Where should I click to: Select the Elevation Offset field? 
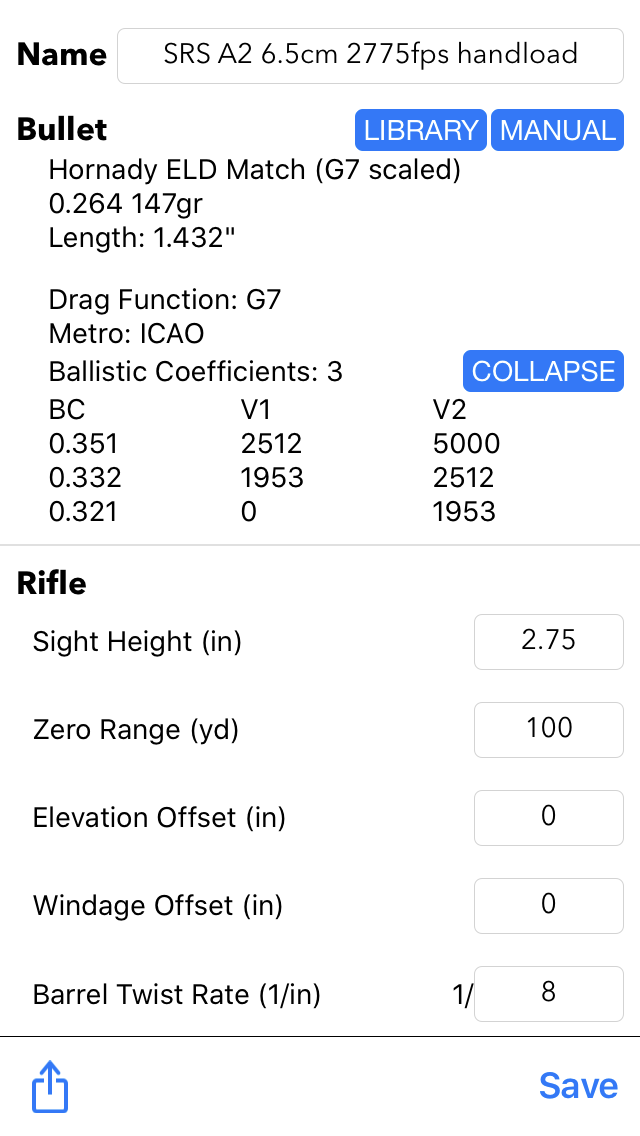[x=548, y=817]
